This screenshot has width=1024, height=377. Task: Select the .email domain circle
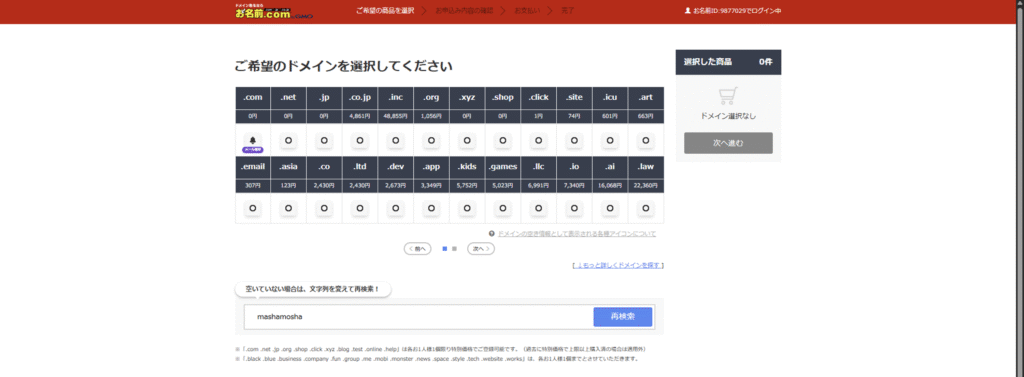(253, 208)
